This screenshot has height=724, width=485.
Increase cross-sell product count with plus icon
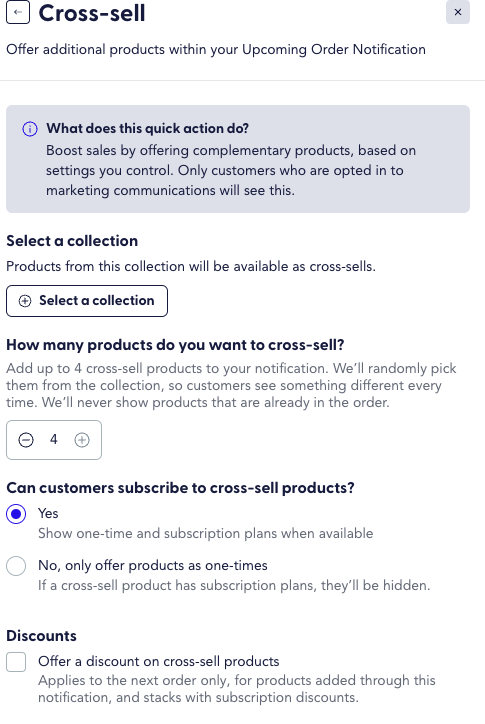click(82, 440)
